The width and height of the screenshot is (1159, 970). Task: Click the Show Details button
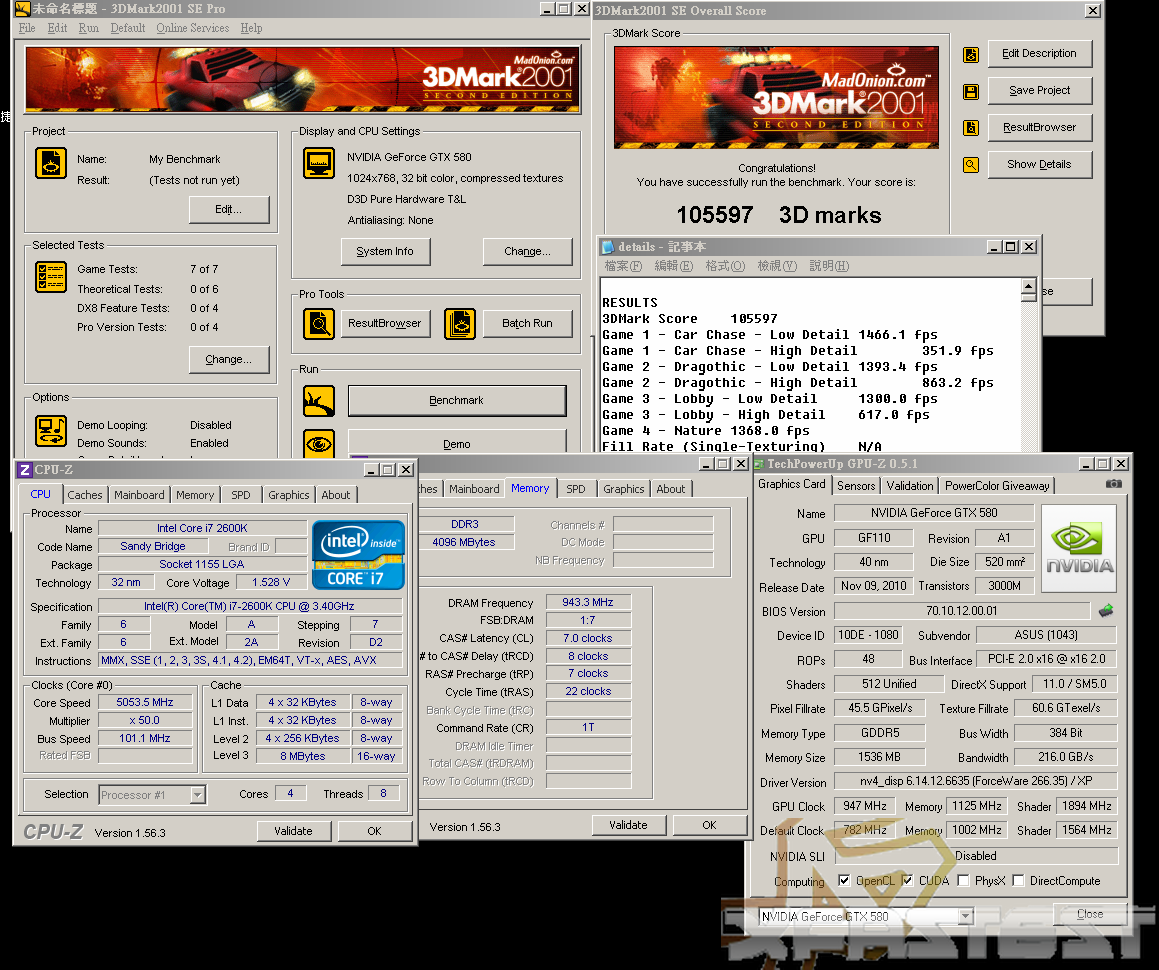[1040, 165]
